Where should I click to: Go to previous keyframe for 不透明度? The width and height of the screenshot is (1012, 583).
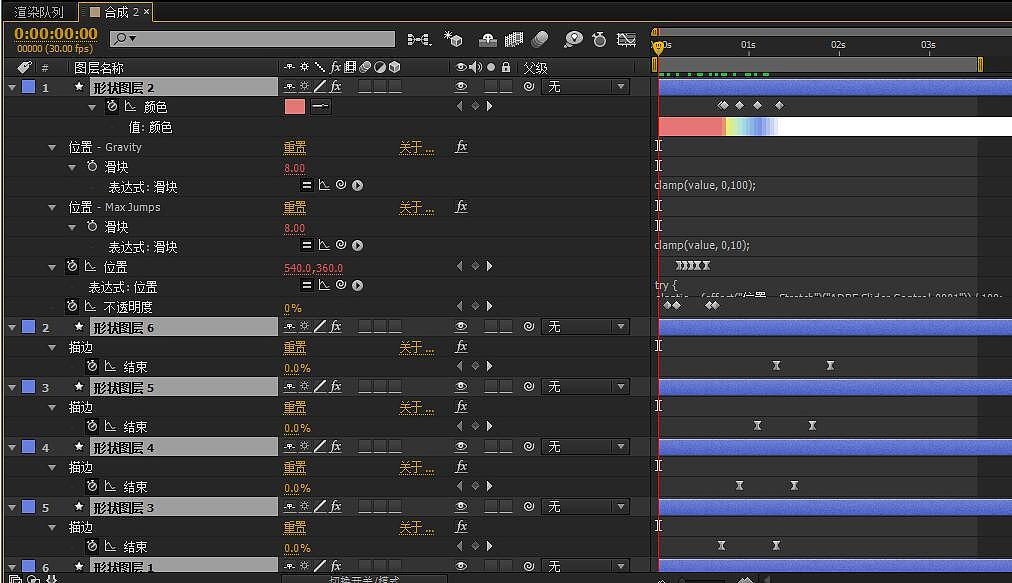click(460, 306)
